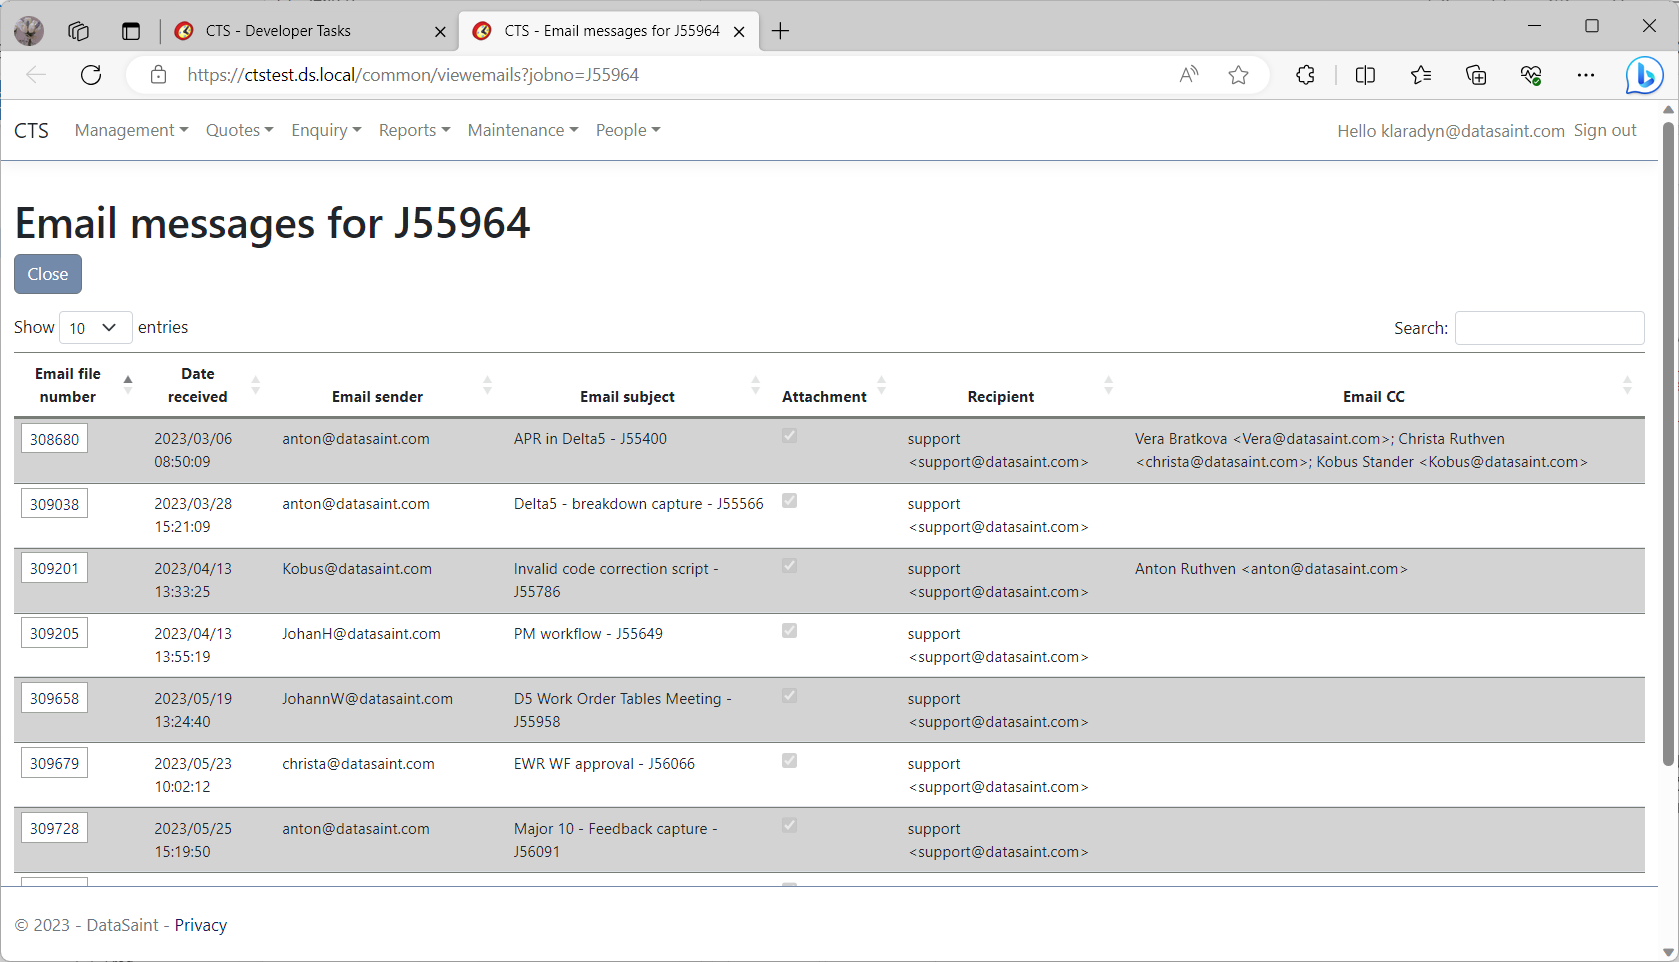Close the CTS - Developer Tasks tab
The height and width of the screenshot is (962, 1679).
coord(440,32)
